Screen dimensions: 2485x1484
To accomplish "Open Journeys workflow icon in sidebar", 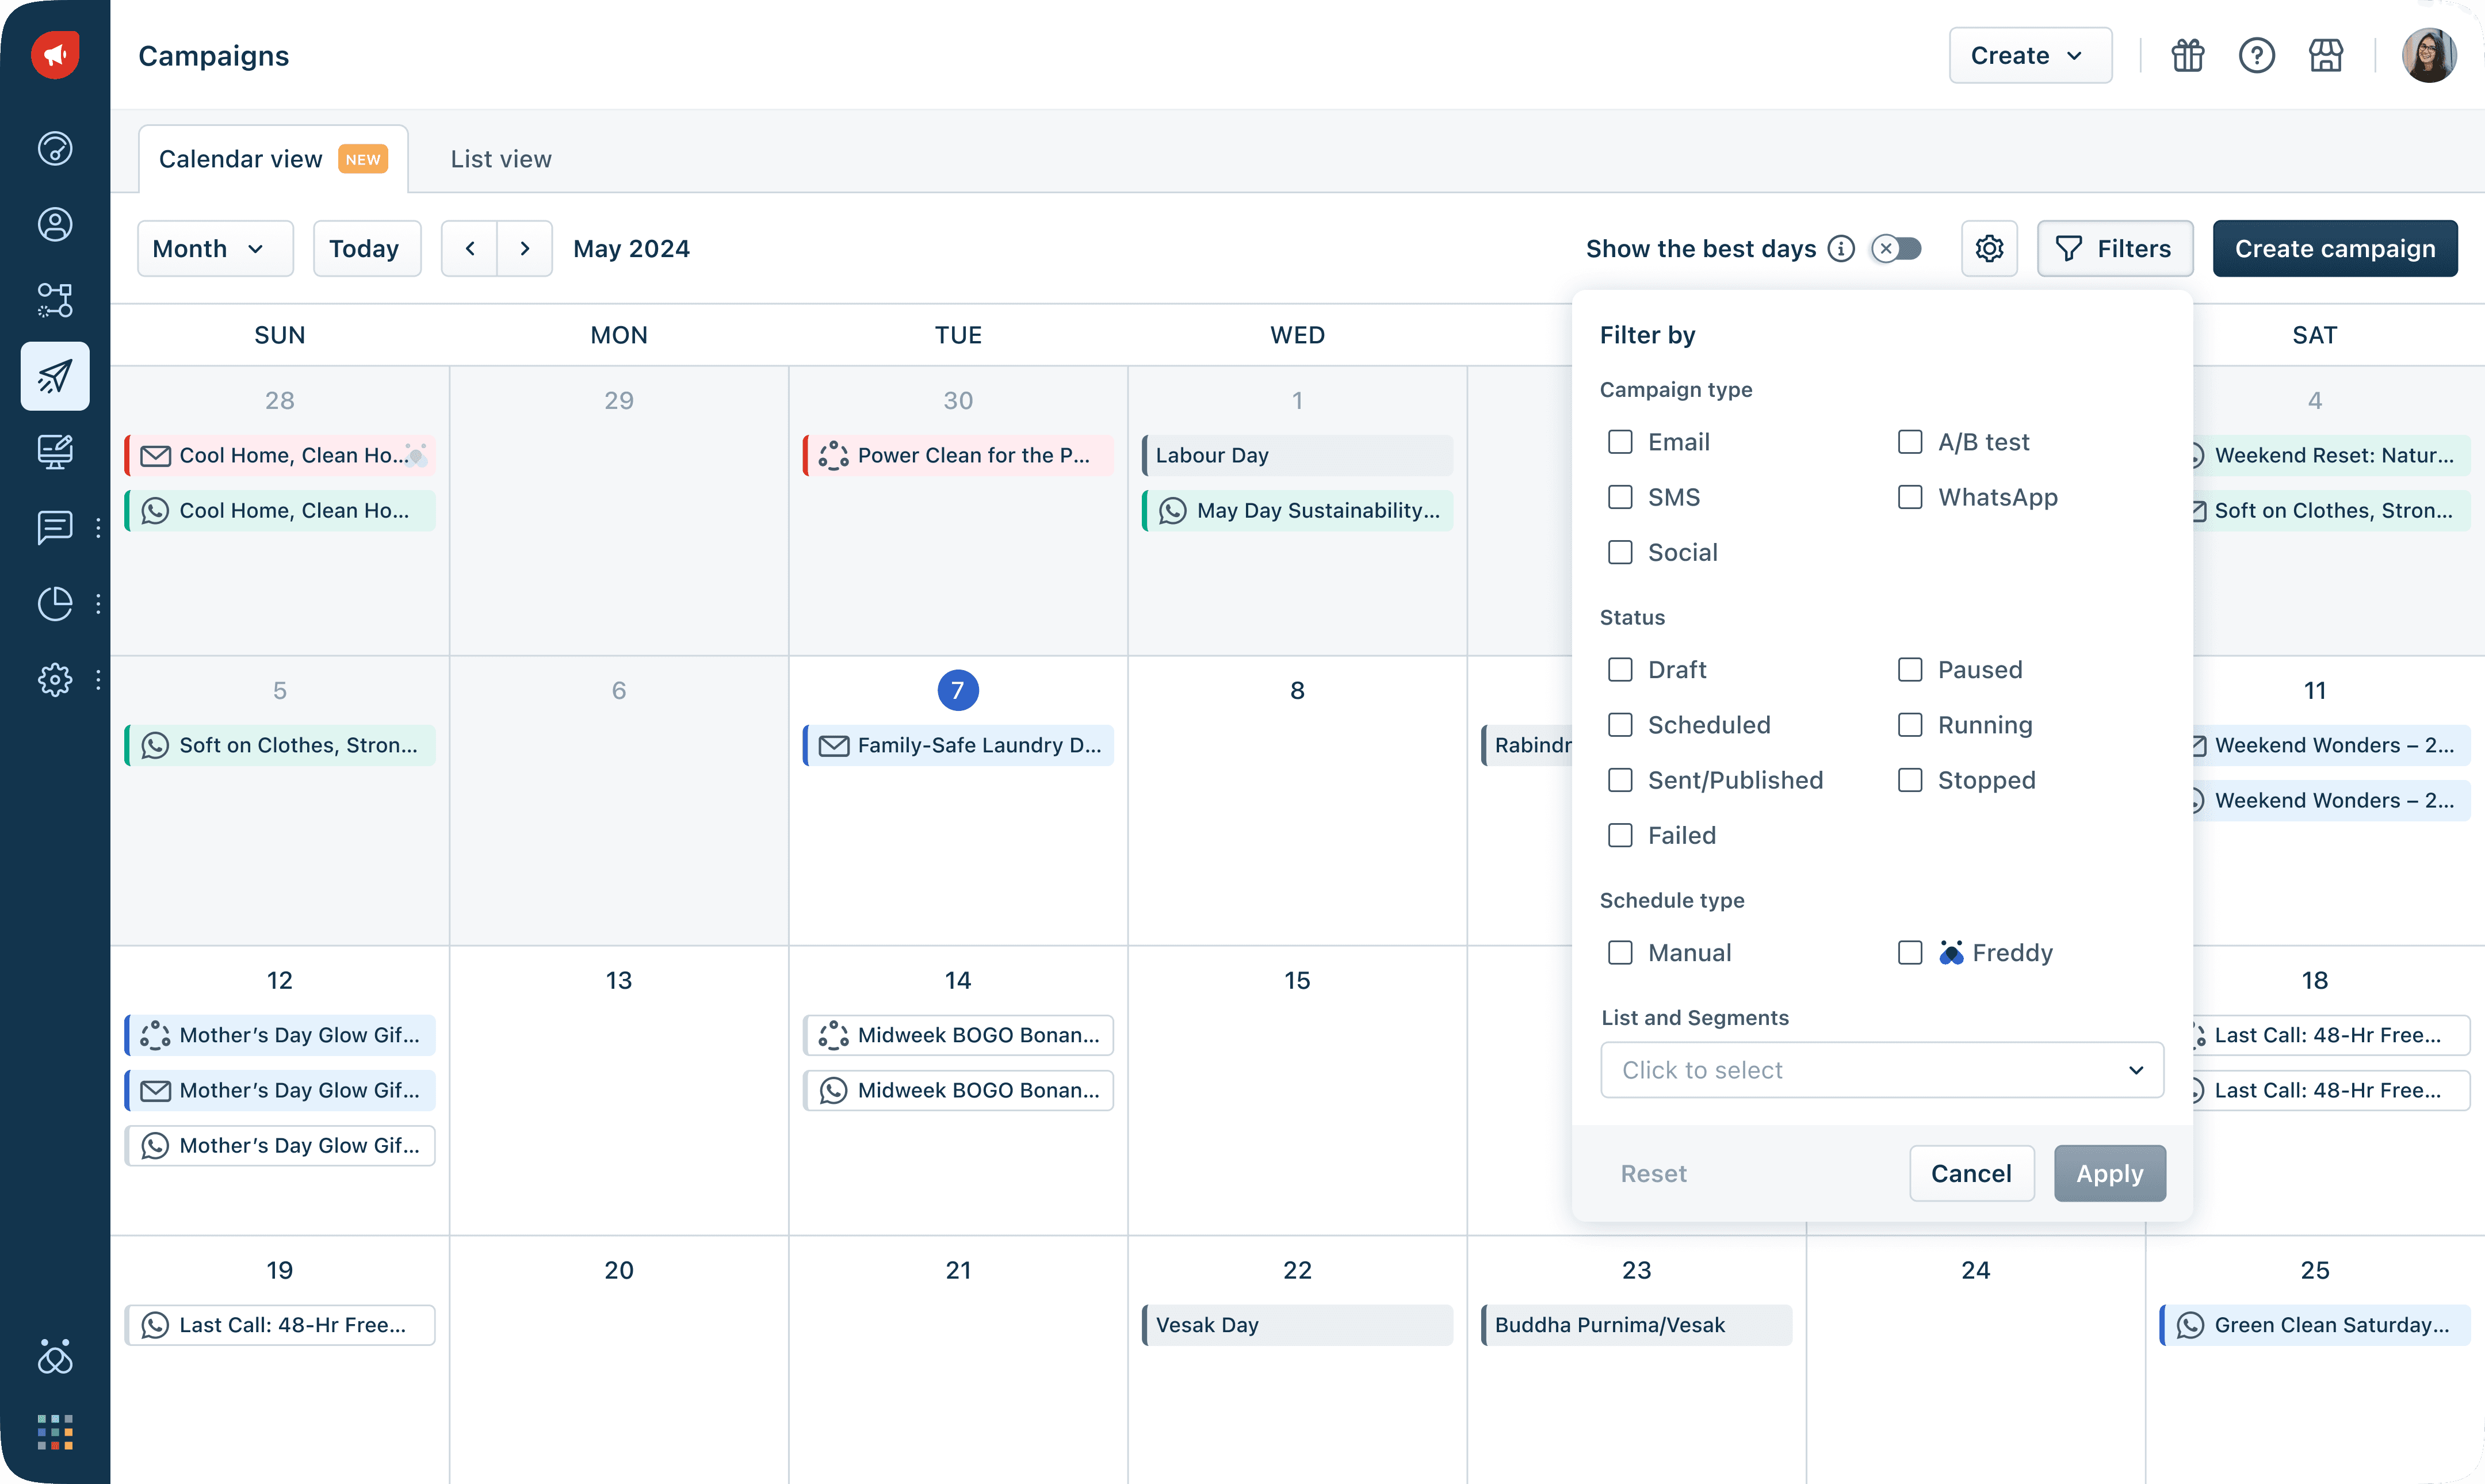I will pos(55,300).
